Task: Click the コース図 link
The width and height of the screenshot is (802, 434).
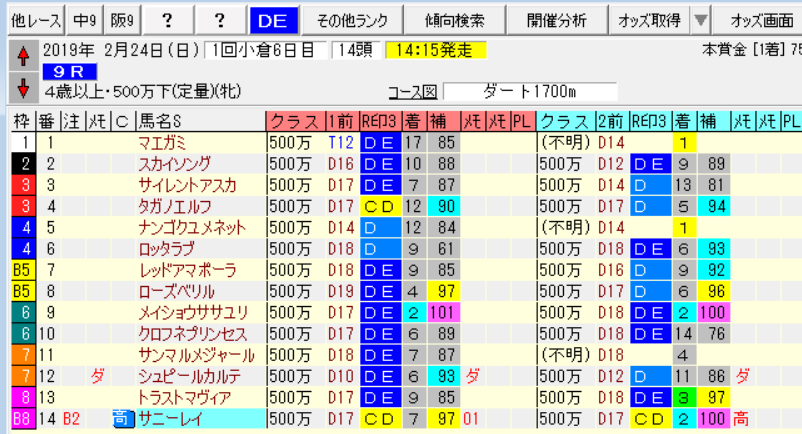Action: coord(413,92)
